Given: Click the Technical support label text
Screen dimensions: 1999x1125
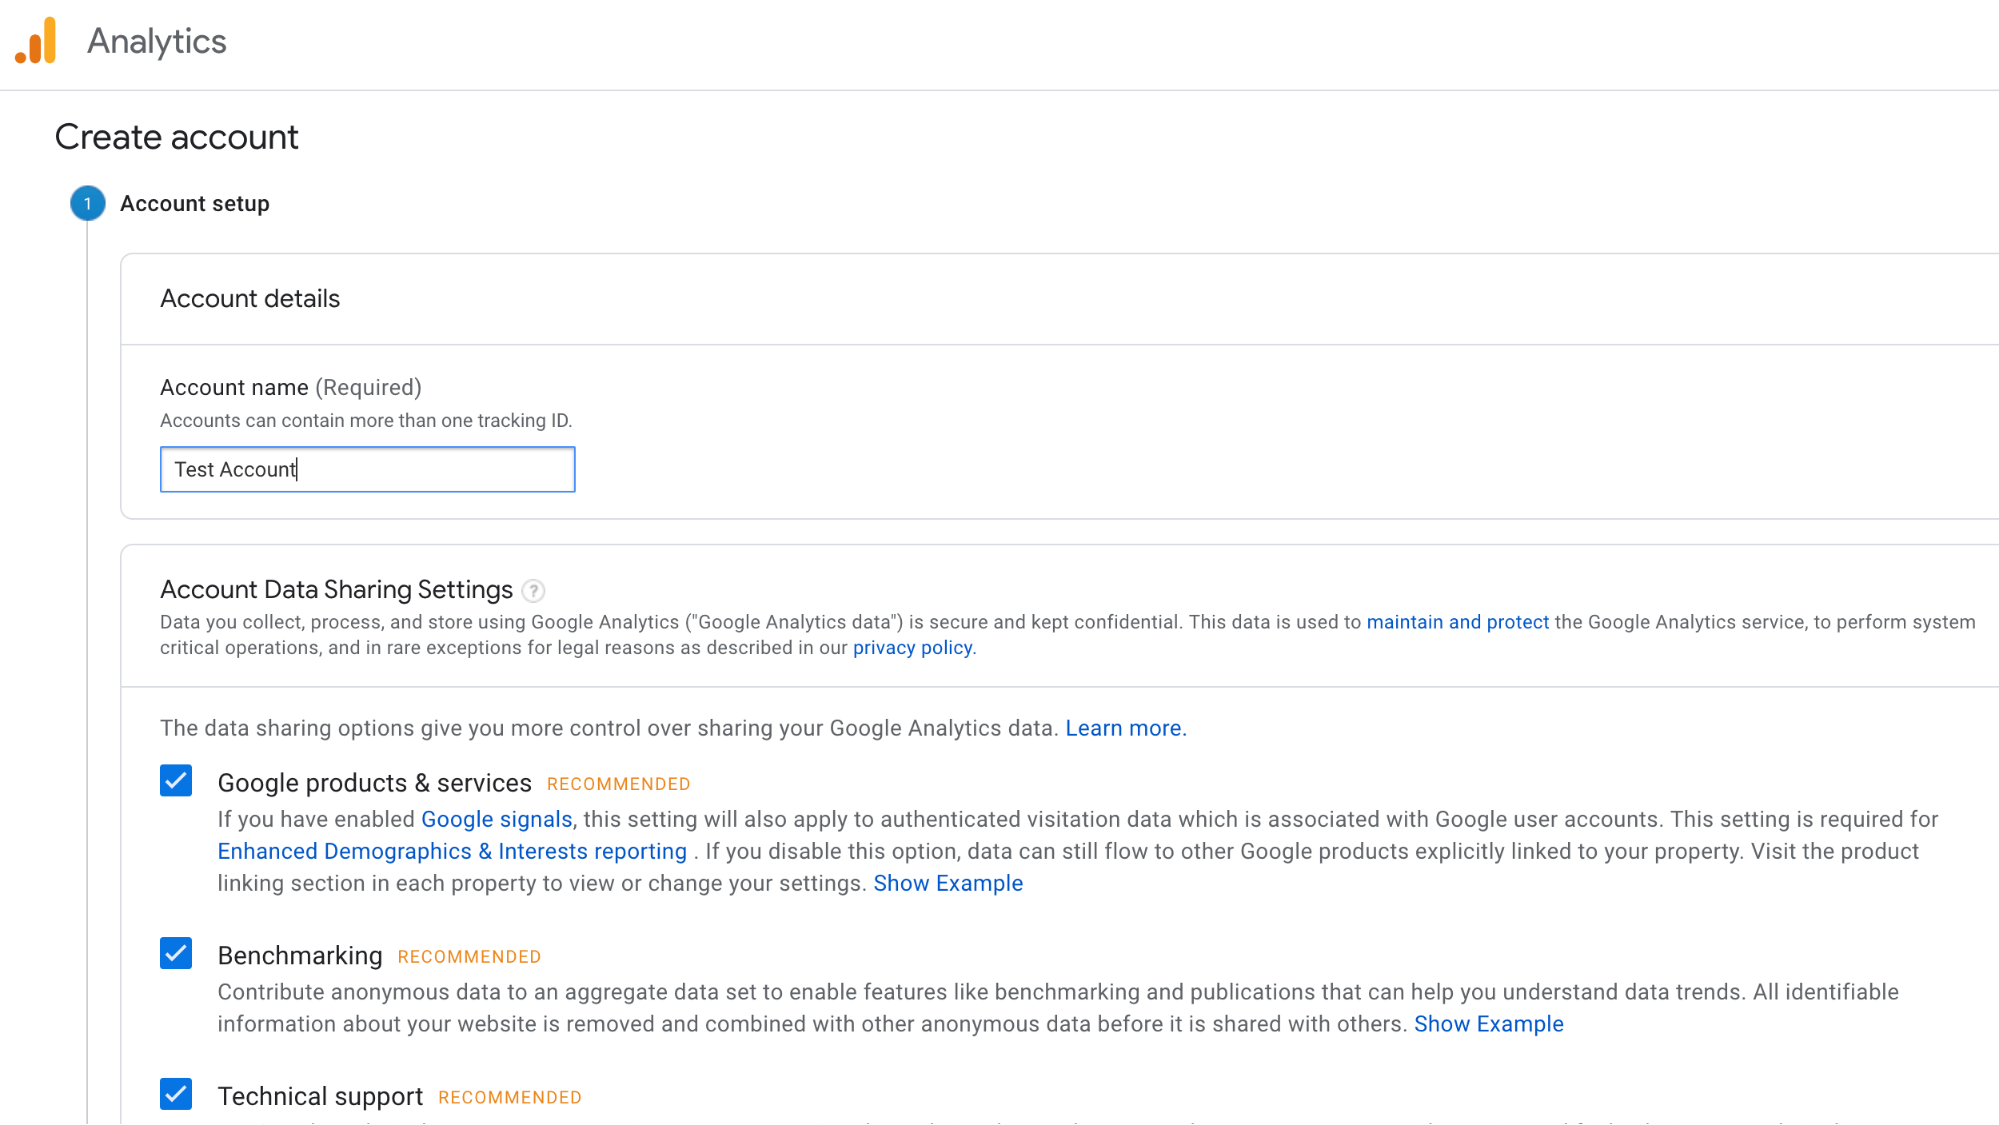Looking at the screenshot, I should click(321, 1097).
